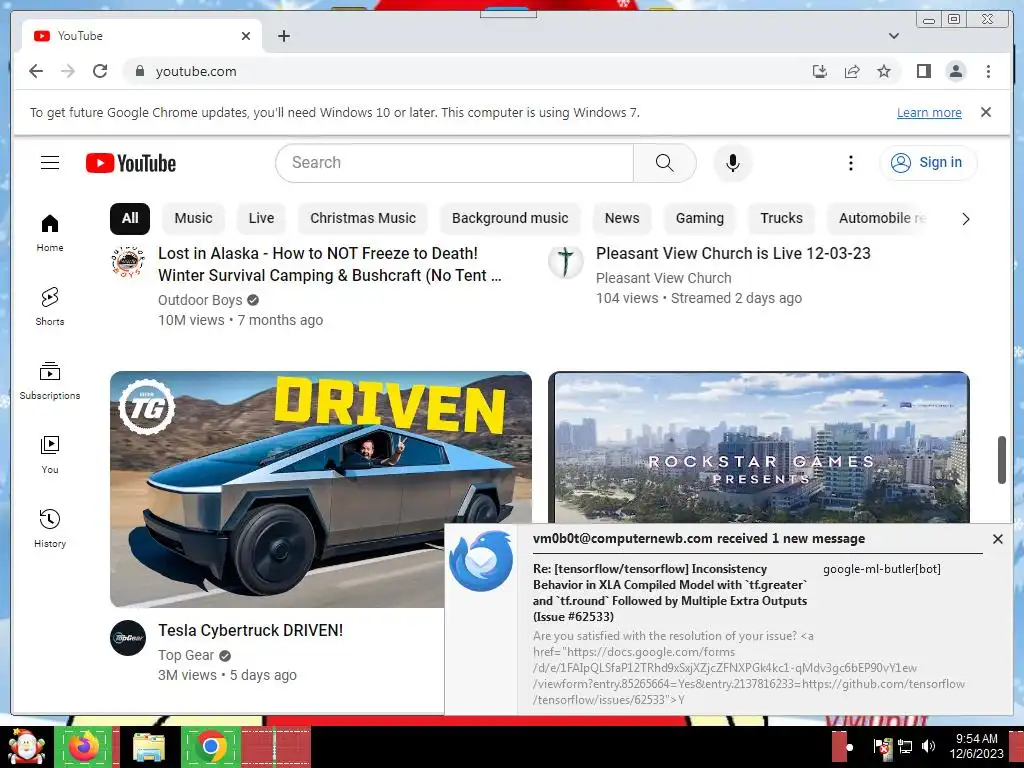The width and height of the screenshot is (1024, 768).
Task: Select the Background music chip
Action: pyautogui.click(x=510, y=218)
